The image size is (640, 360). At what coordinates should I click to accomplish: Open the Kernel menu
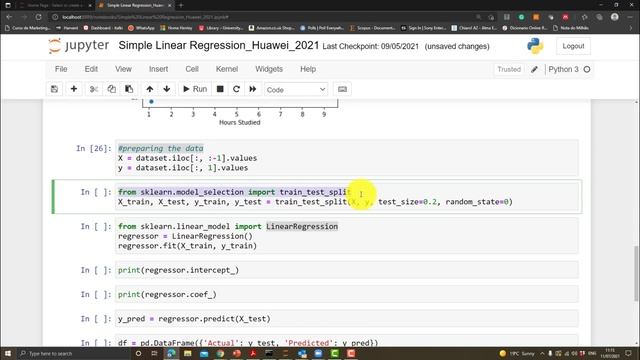227,69
